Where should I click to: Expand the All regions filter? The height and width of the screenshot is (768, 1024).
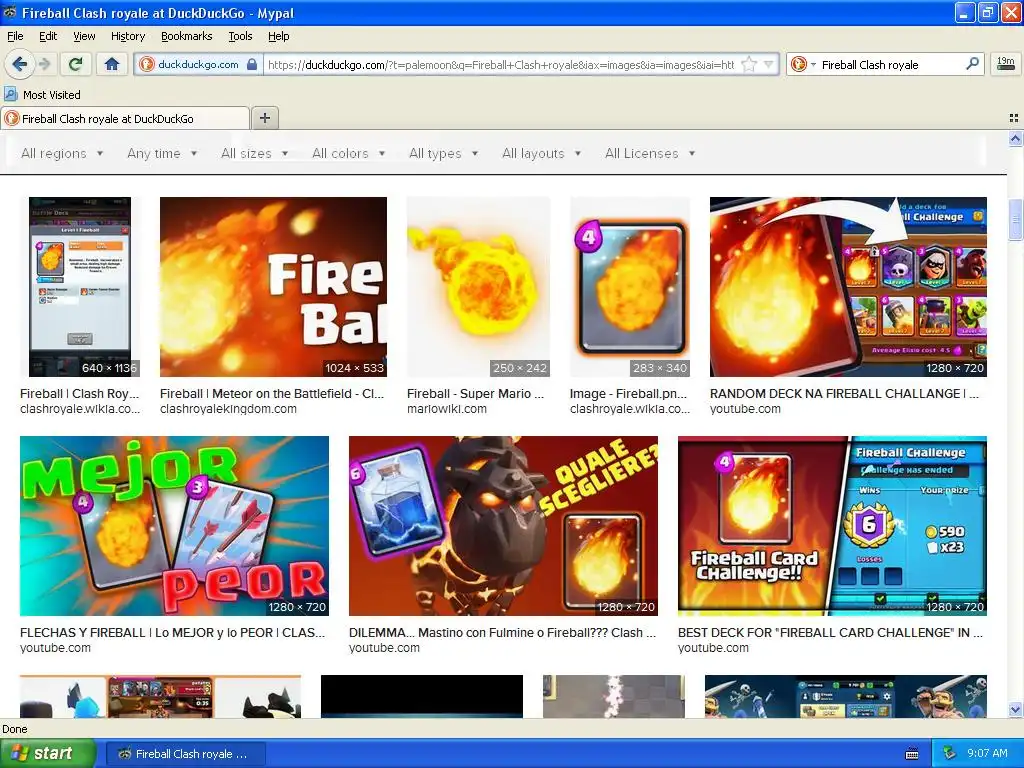[62, 153]
